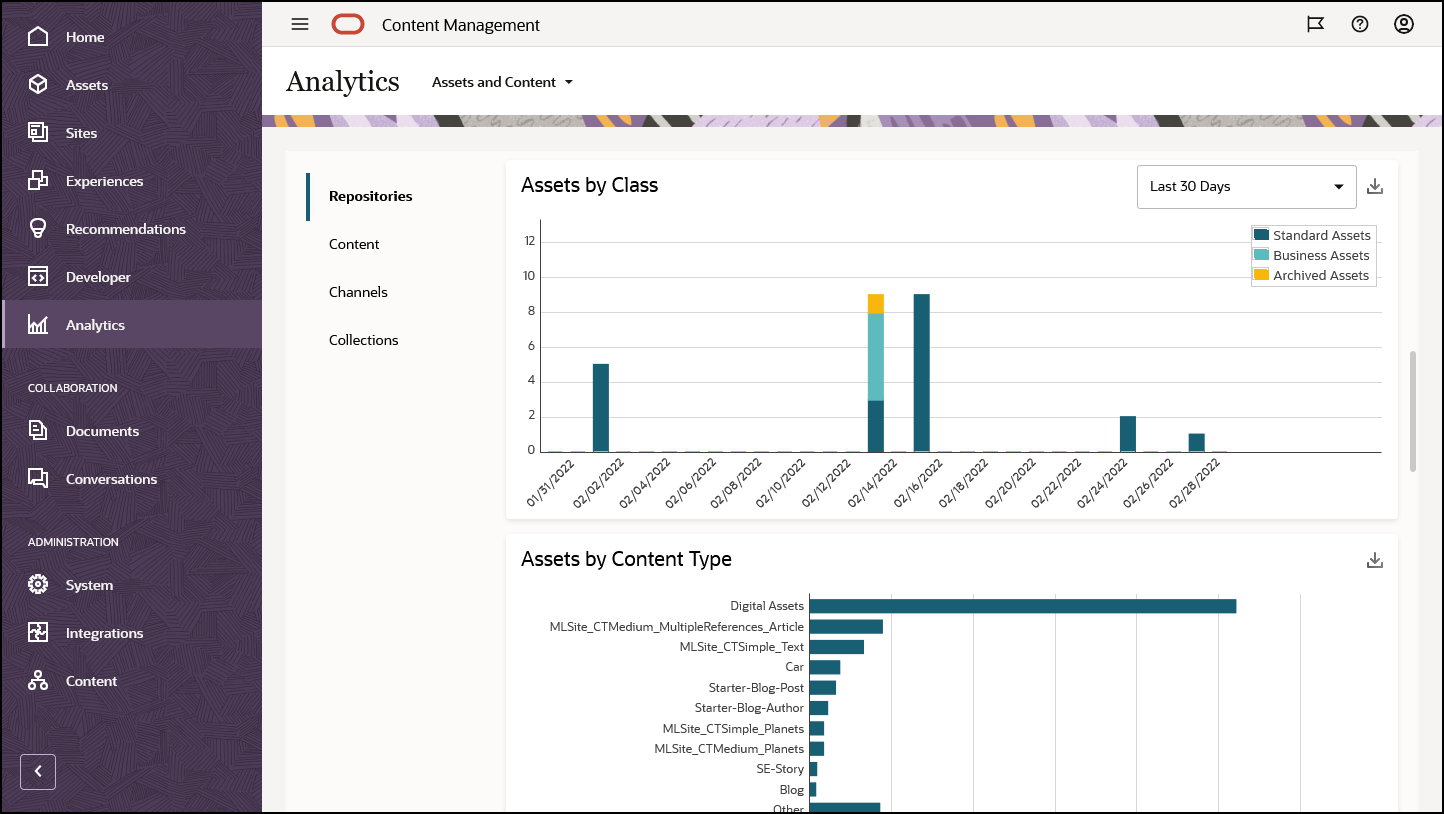Screen dimensions: 1444x814
Task: Collapse the sidebar with the chevron button
Action: coord(38,771)
